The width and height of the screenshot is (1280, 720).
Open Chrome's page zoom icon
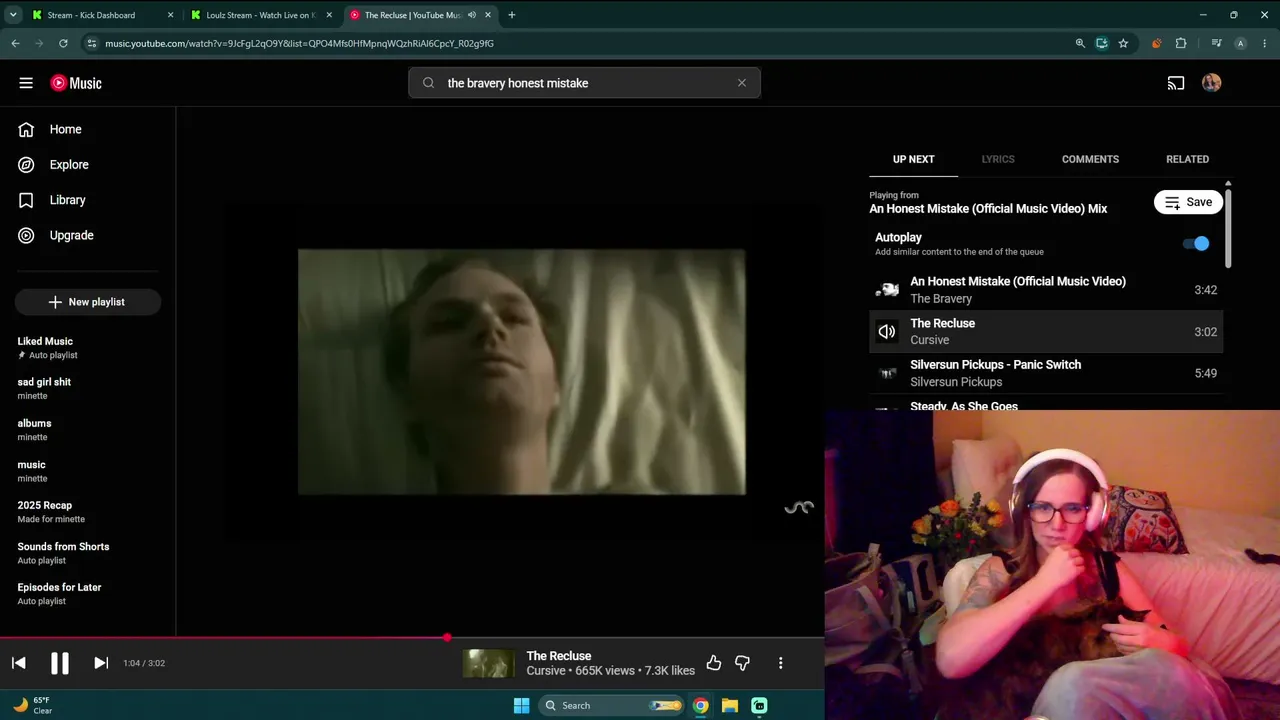(x=1080, y=43)
